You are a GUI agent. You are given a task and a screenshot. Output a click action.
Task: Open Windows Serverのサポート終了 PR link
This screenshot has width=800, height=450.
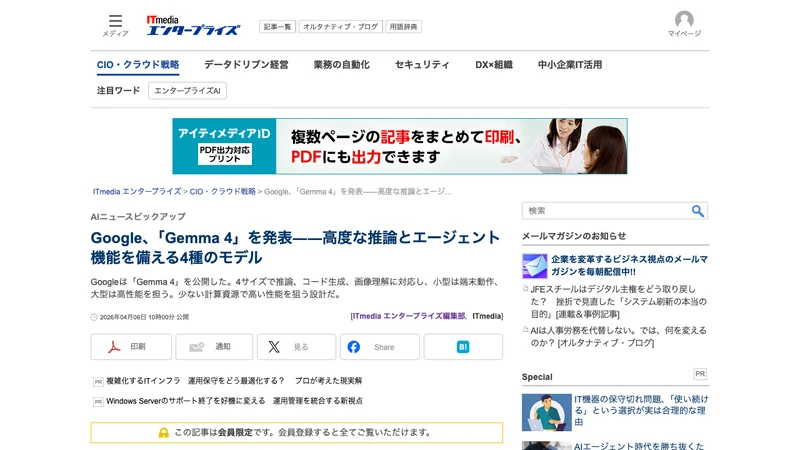pos(235,401)
